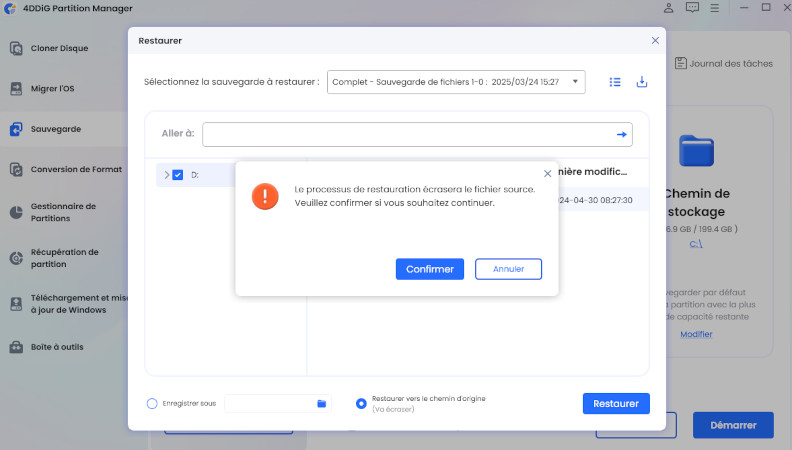The height and width of the screenshot is (450, 792).
Task: Click the go arrow in Aller à field
Action: 622,134
